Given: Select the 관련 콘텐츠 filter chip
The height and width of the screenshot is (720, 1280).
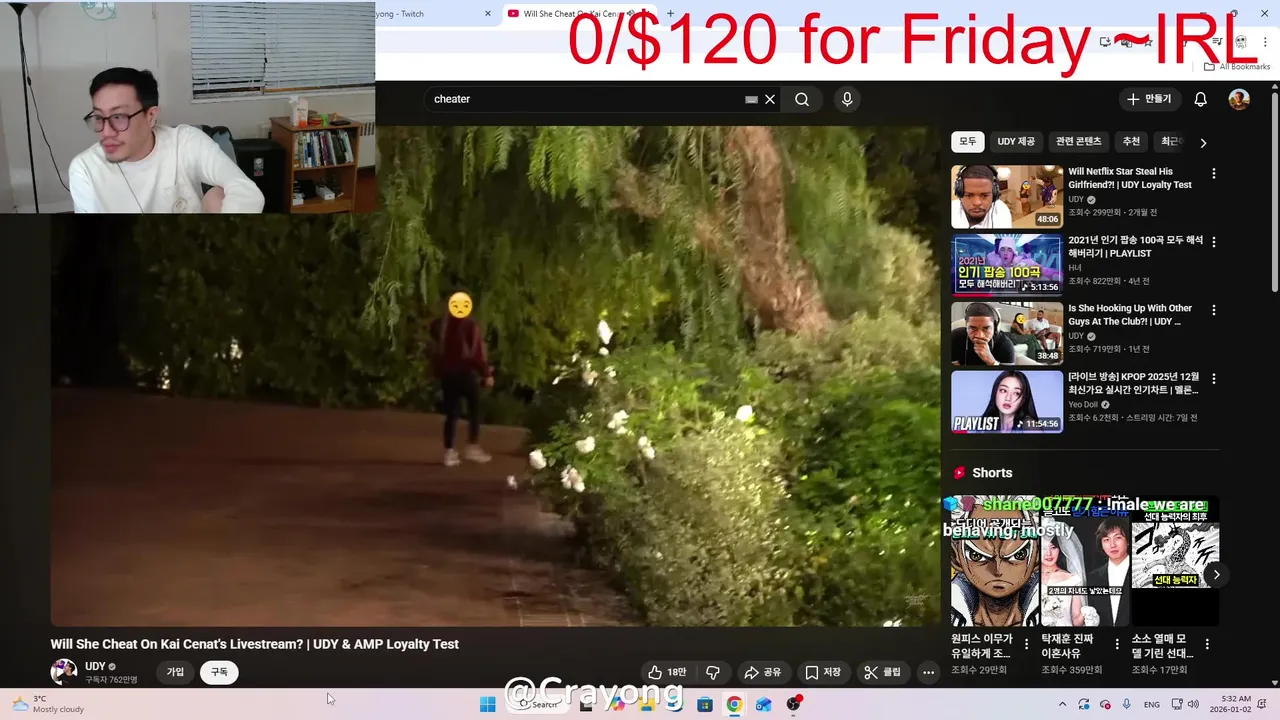Looking at the screenshot, I should tap(1078, 142).
